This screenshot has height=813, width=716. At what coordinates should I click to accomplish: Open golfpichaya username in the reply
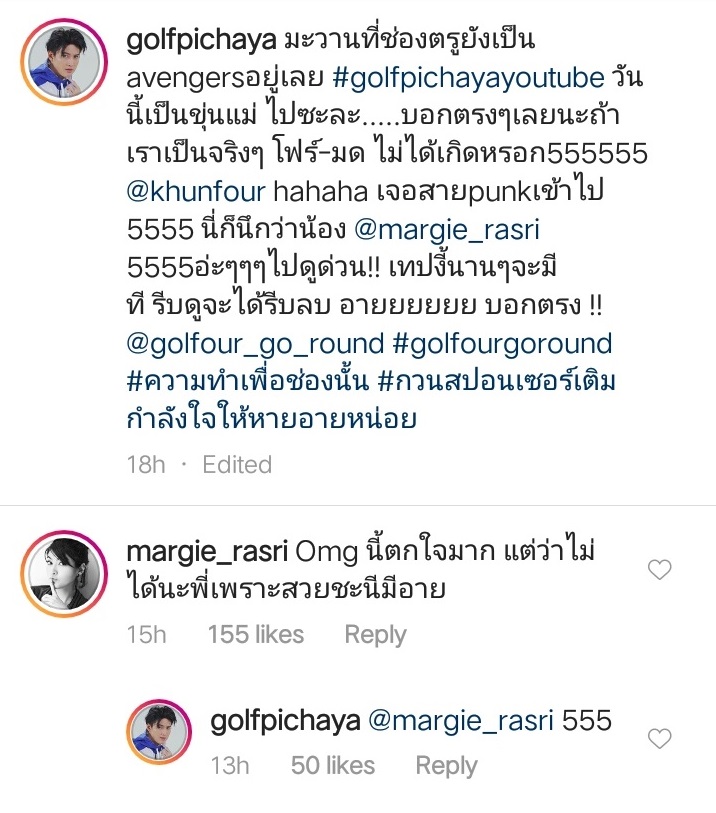pos(285,722)
